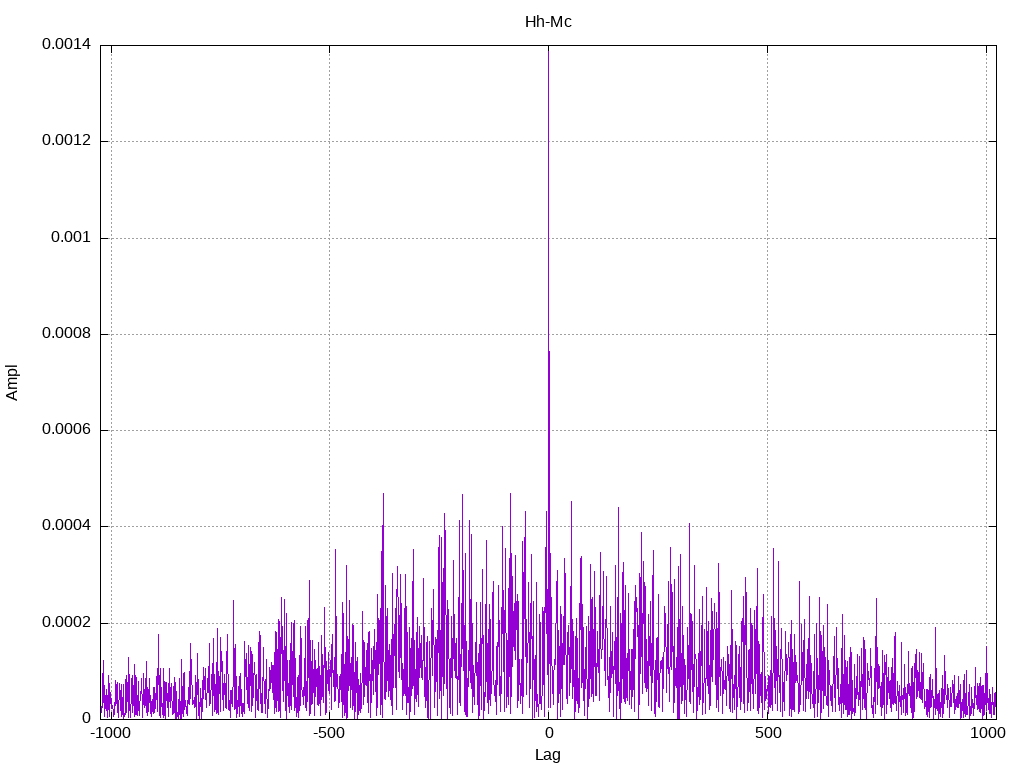1024x768 pixels.
Task: Click x-axis tick label 1000
Action: (x=987, y=733)
